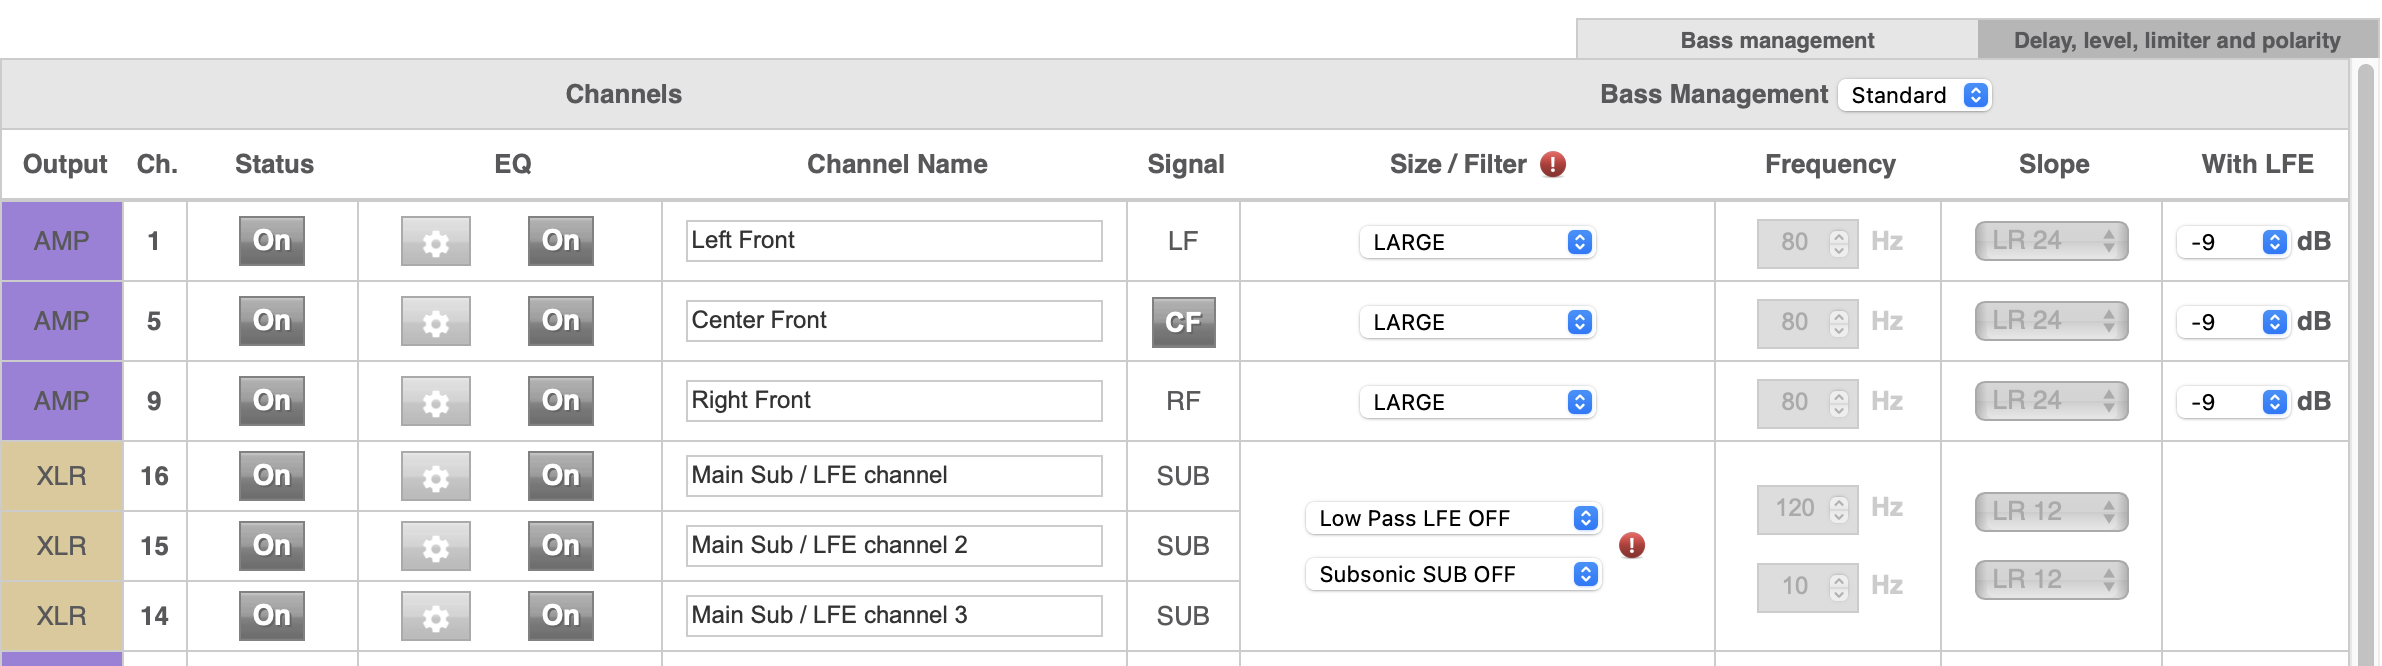Open Low Pass LFE OFF dropdown

click(x=1453, y=518)
